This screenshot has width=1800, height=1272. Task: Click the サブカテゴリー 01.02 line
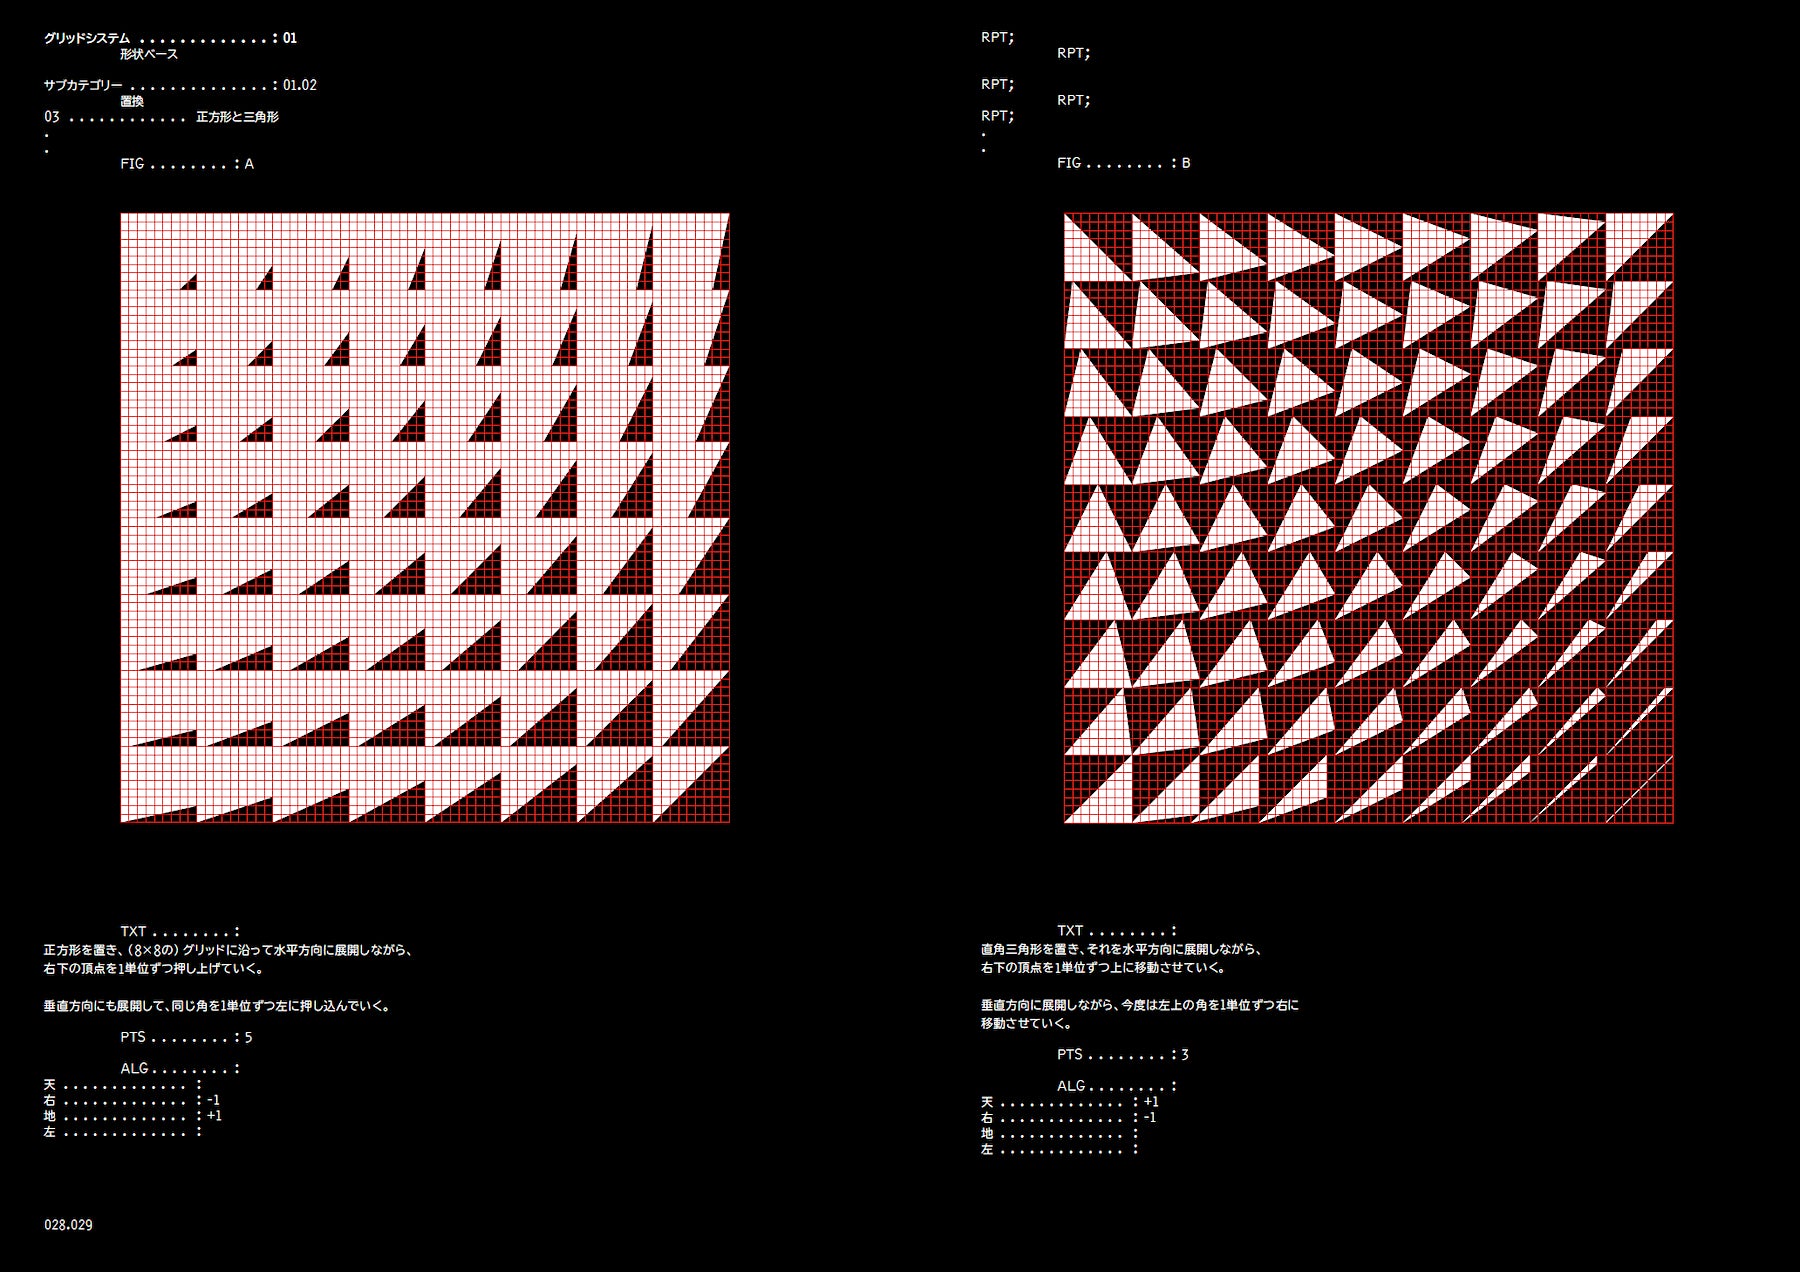180,85
